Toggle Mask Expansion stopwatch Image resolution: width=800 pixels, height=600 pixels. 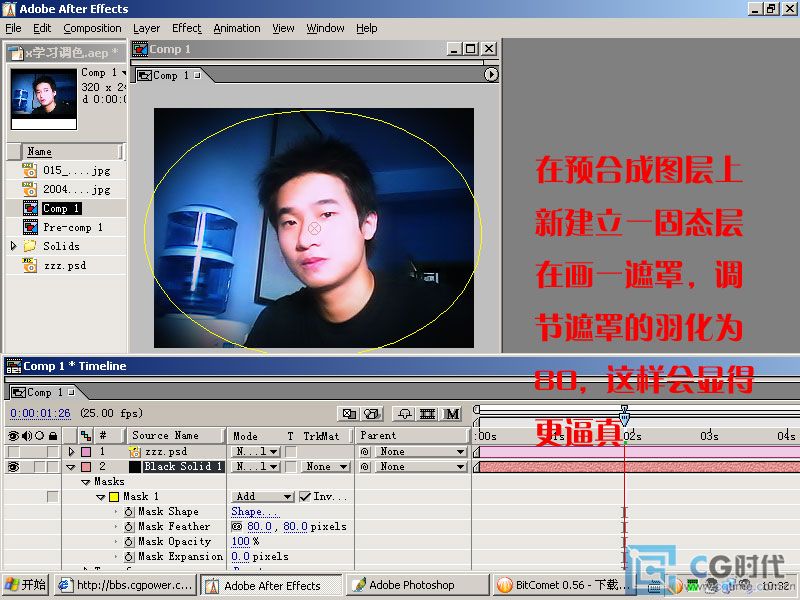click(x=129, y=557)
